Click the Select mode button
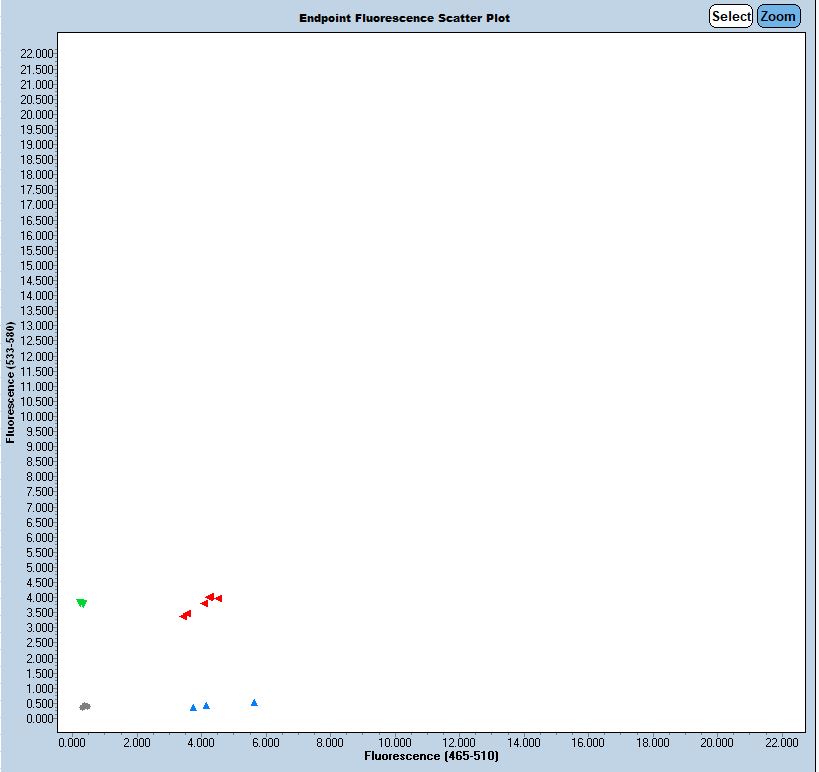This screenshot has height=772, width=819. click(x=730, y=16)
